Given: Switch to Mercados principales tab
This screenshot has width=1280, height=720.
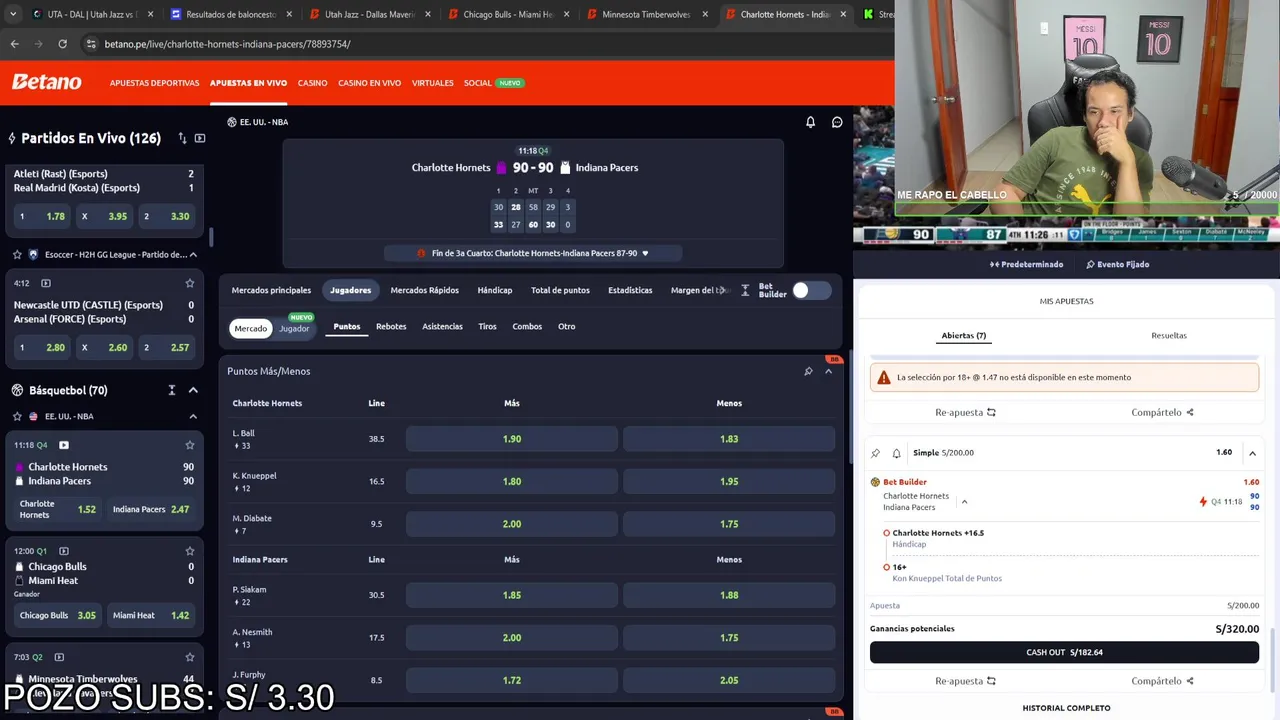Looking at the screenshot, I should click(x=271, y=290).
